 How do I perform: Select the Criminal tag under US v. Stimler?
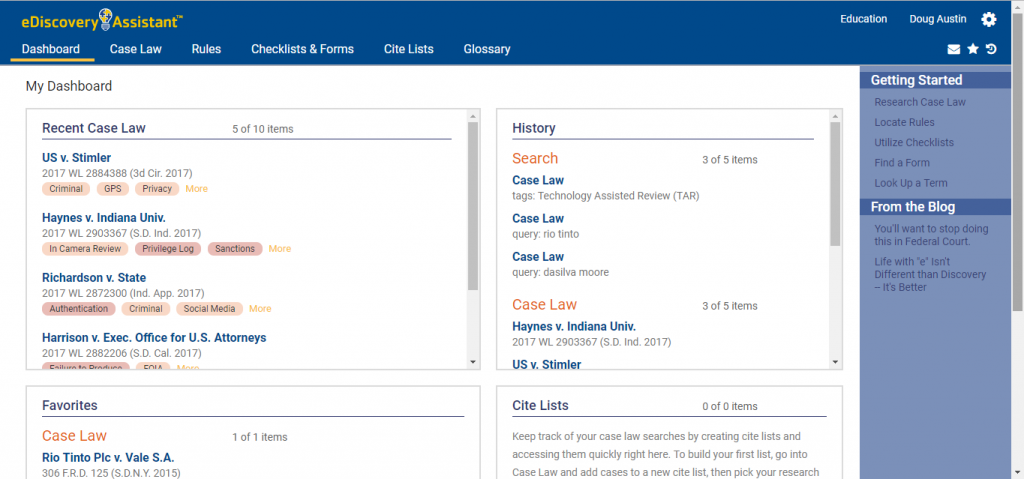[x=66, y=189]
